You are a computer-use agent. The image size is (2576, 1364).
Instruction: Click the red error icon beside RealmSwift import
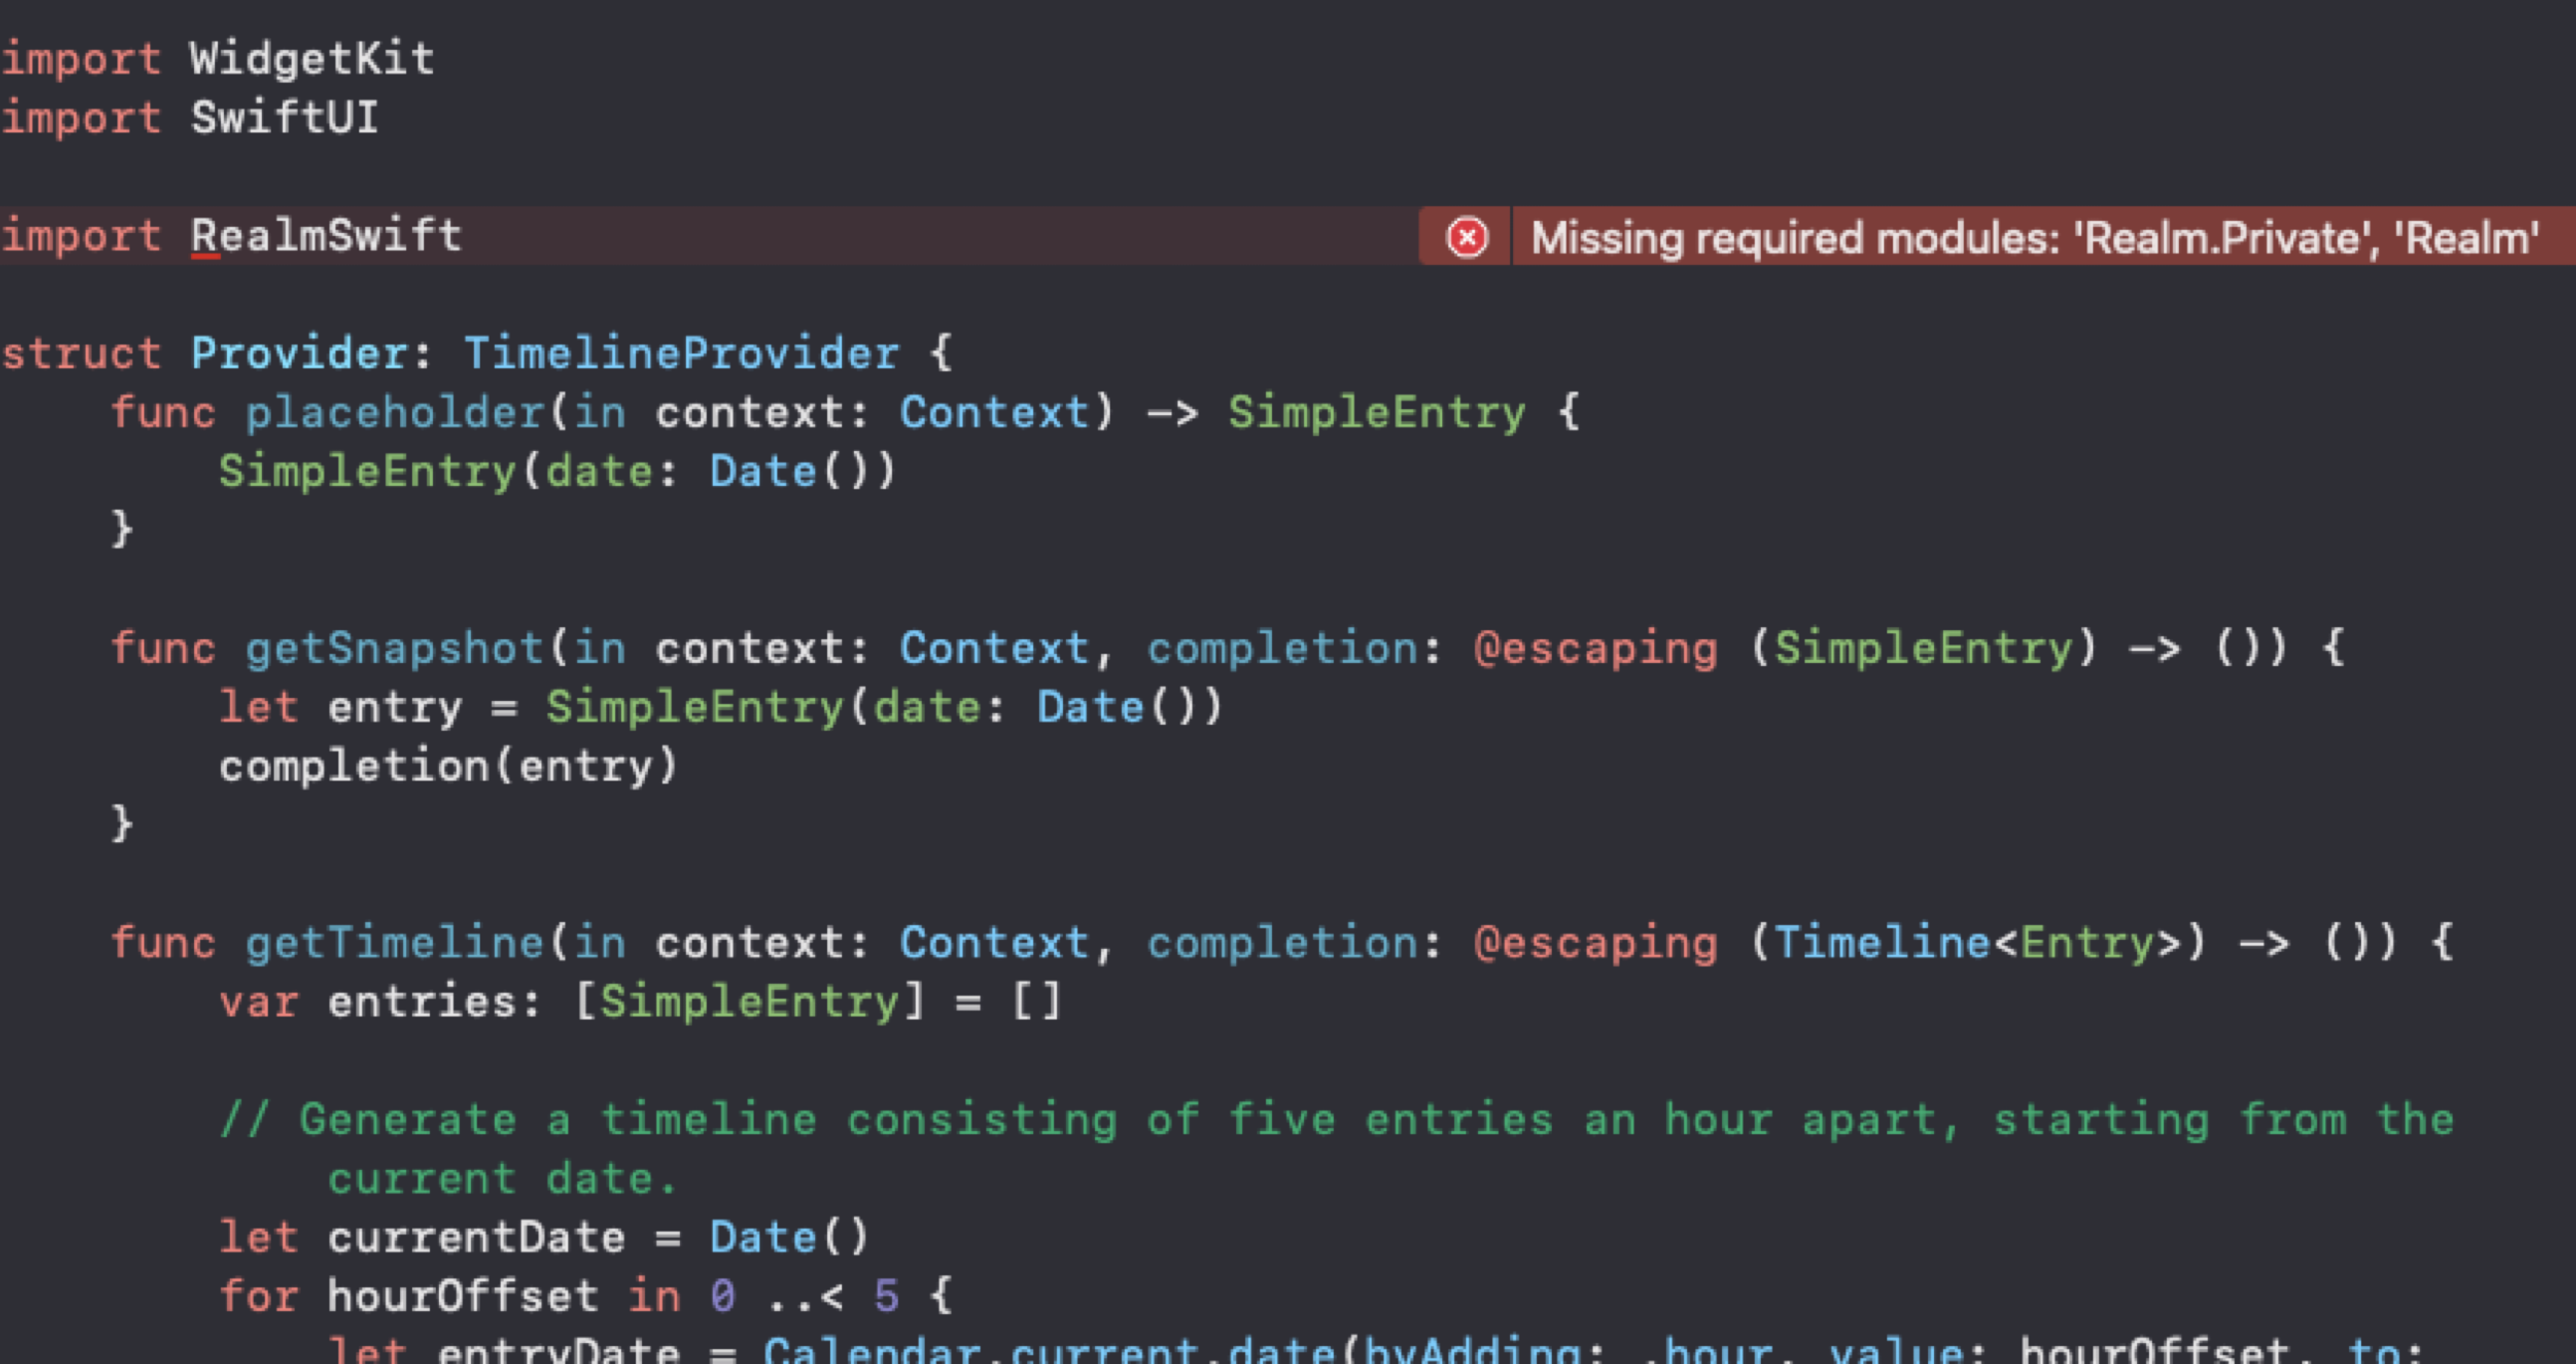click(1466, 237)
